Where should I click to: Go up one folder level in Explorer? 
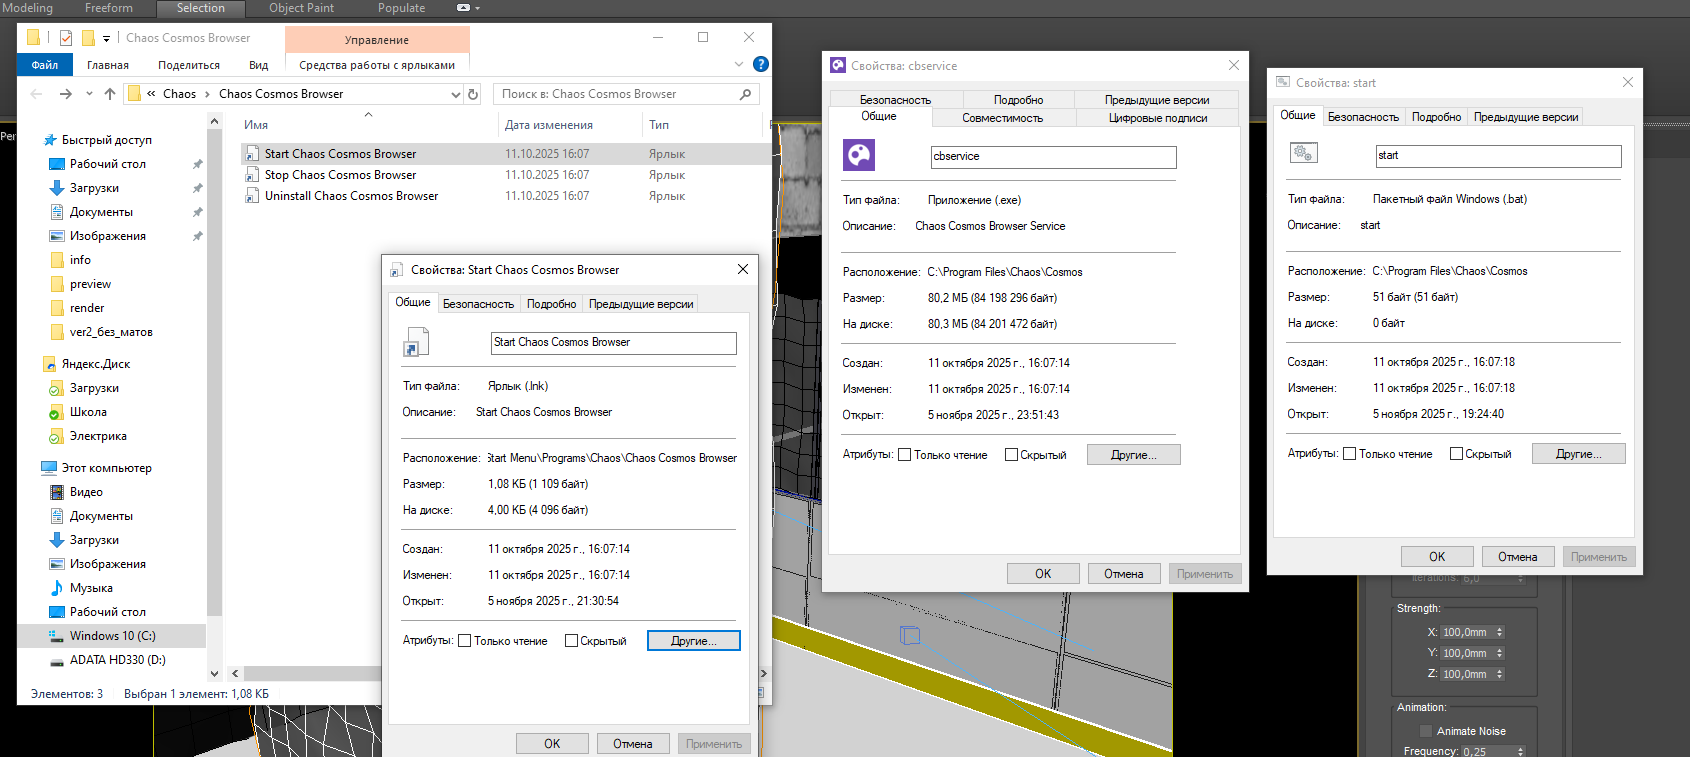[x=110, y=94]
